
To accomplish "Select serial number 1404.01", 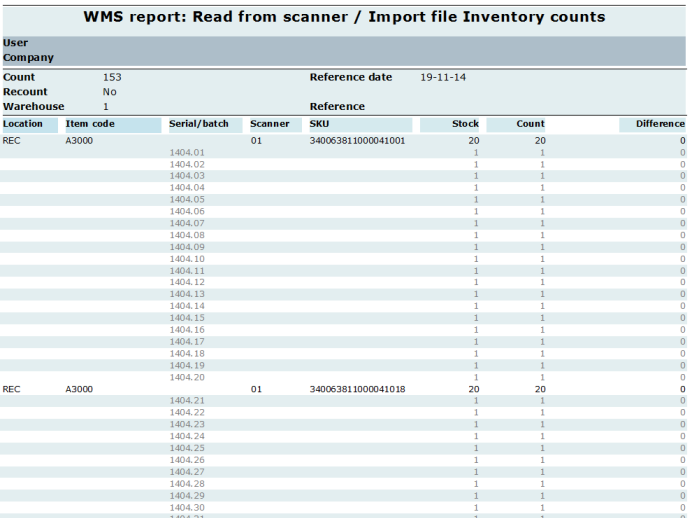I will click(x=187, y=152).
